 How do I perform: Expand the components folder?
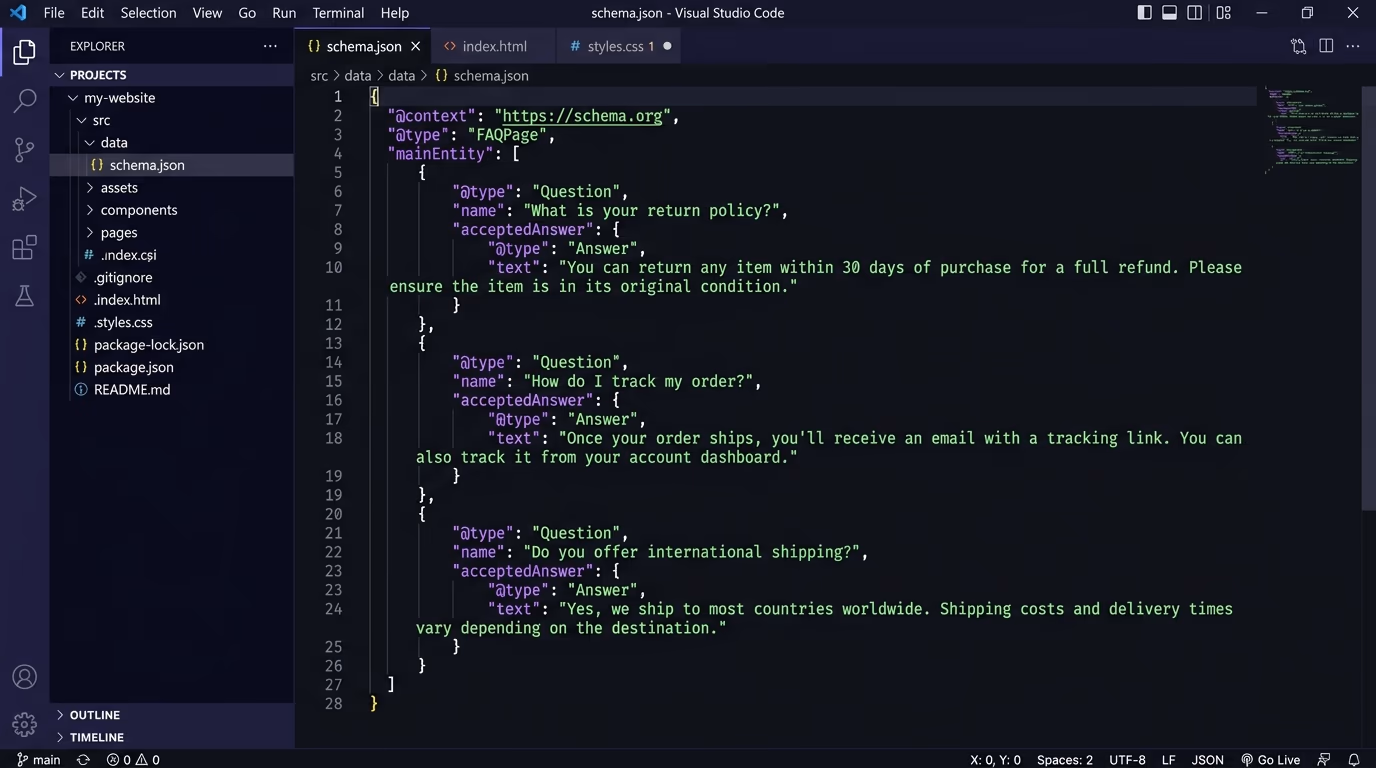[172, 210]
